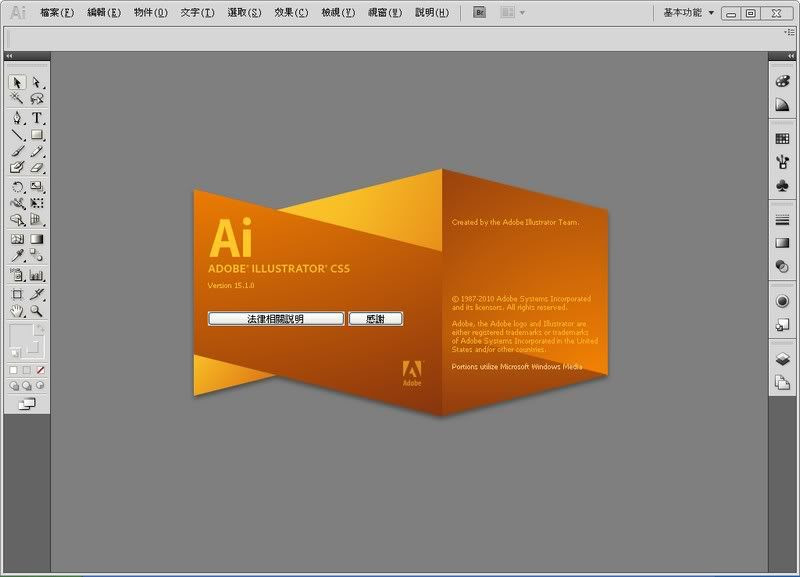Select the Gradient tool in toolbox
The height and width of the screenshot is (577, 800).
[37, 239]
